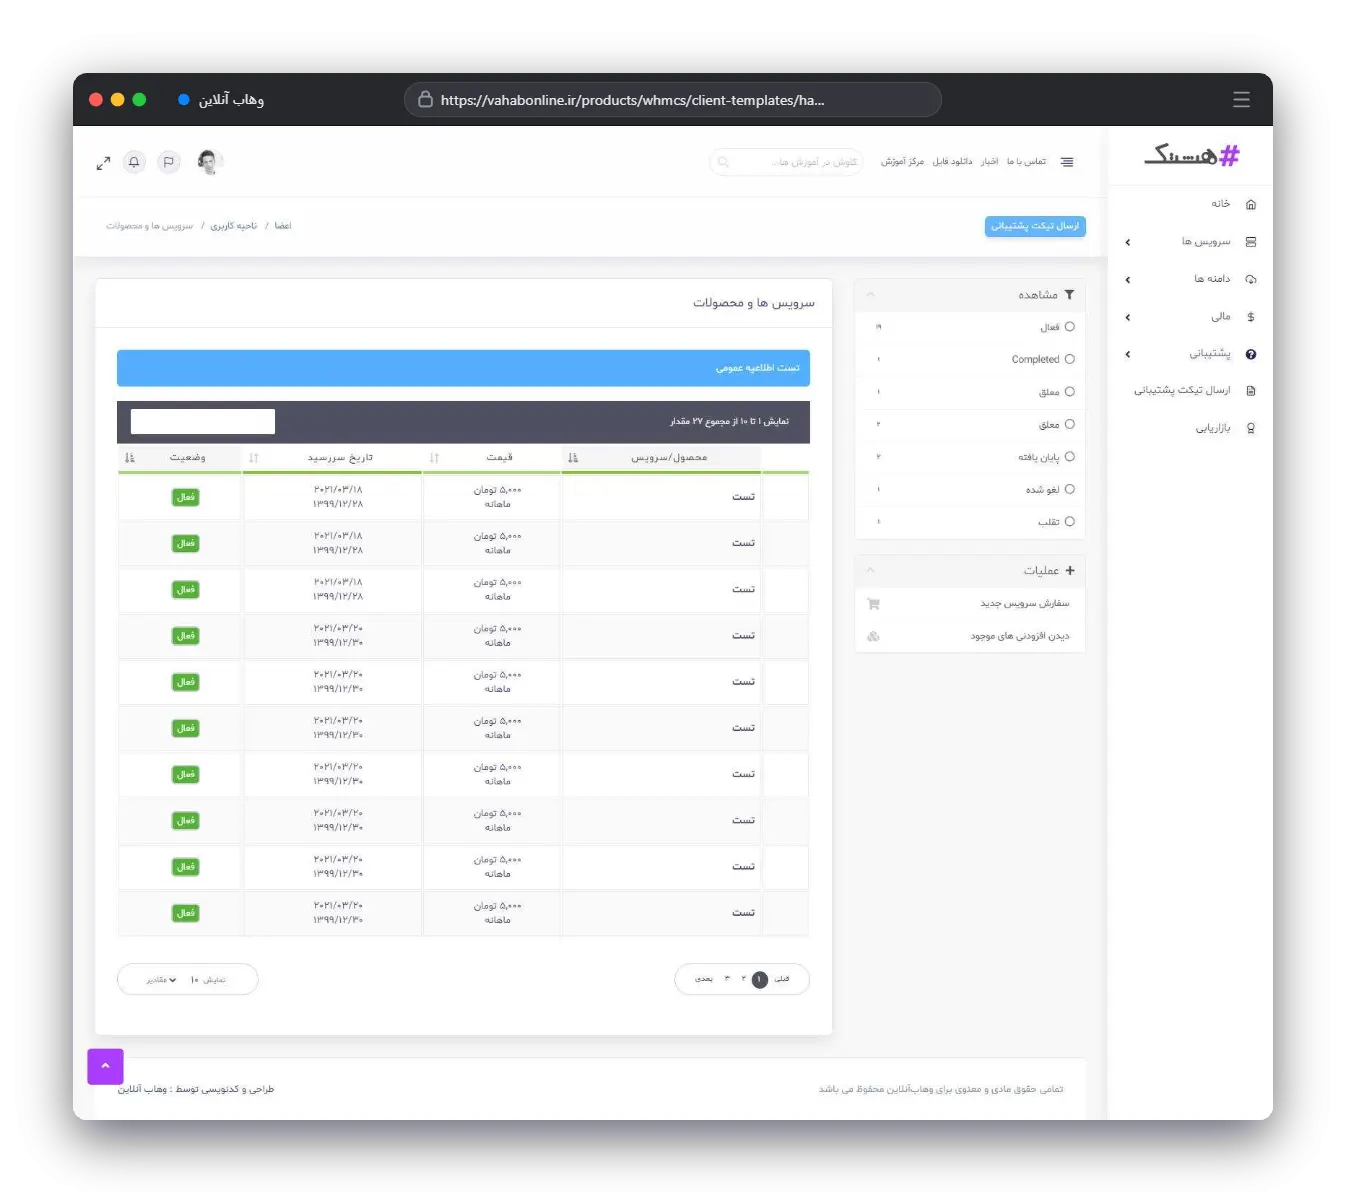Click the مالی dollar icon in sidebar
The height and width of the screenshot is (1193, 1346).
[1250, 317]
